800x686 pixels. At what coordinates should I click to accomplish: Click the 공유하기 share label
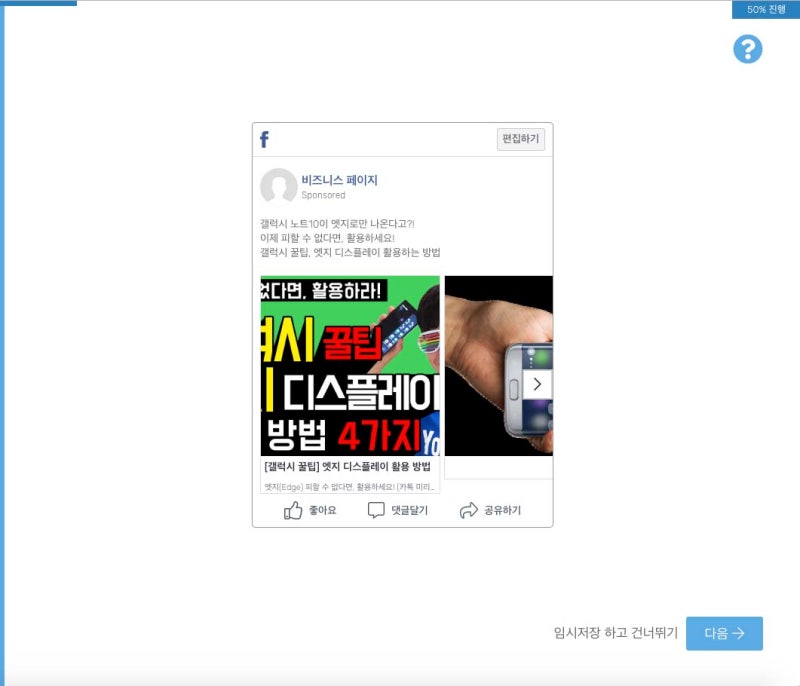click(503, 510)
